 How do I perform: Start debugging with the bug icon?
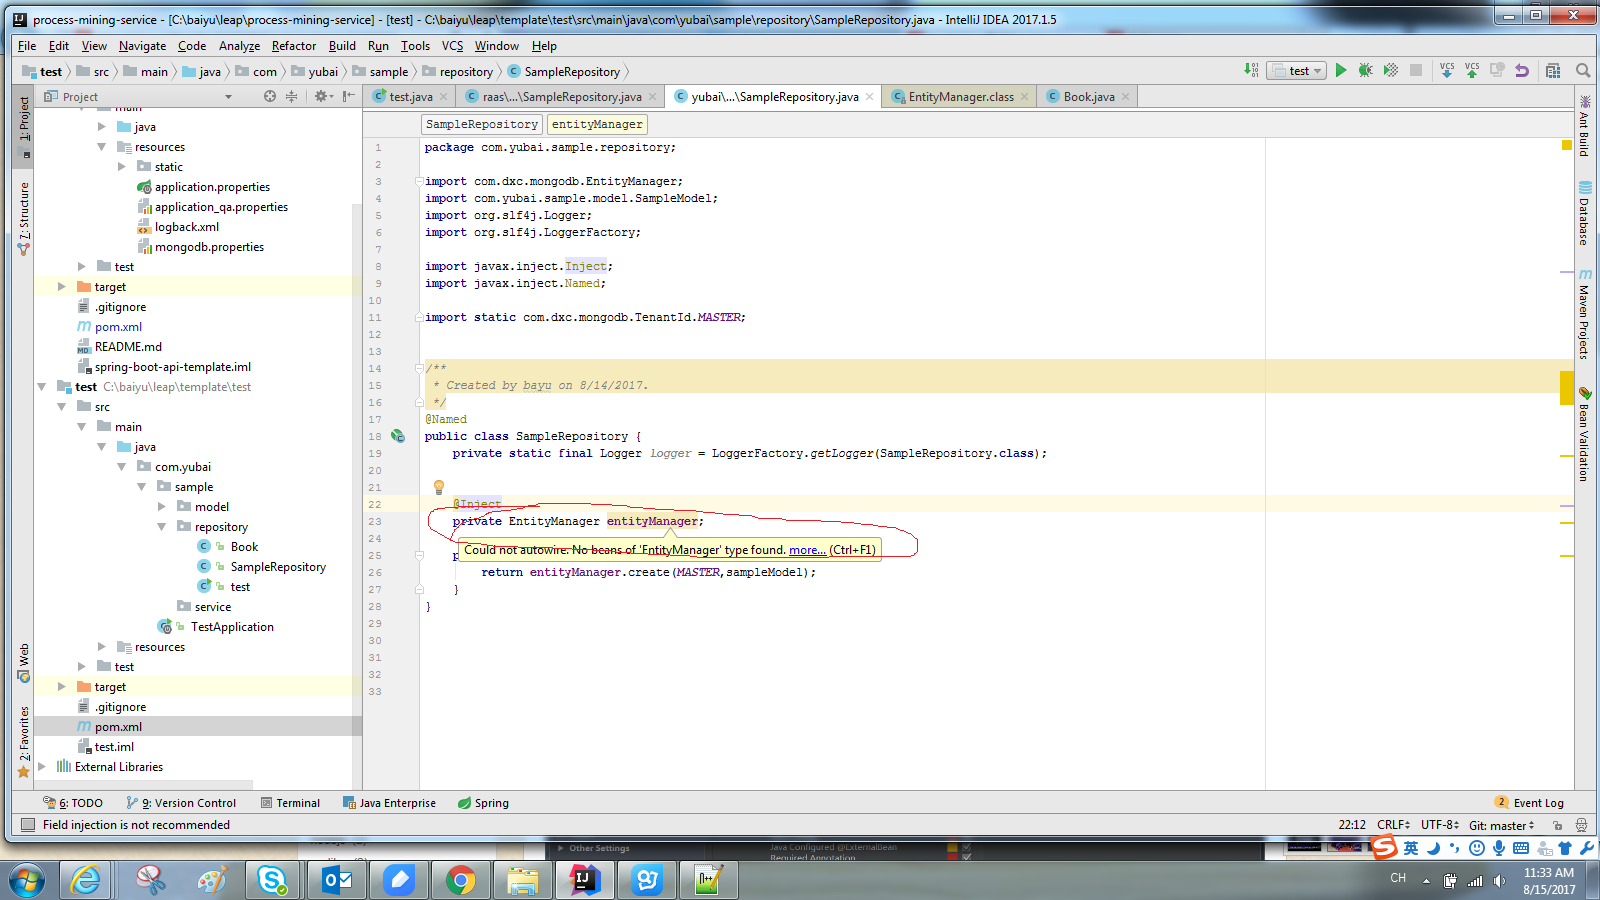coord(1365,70)
